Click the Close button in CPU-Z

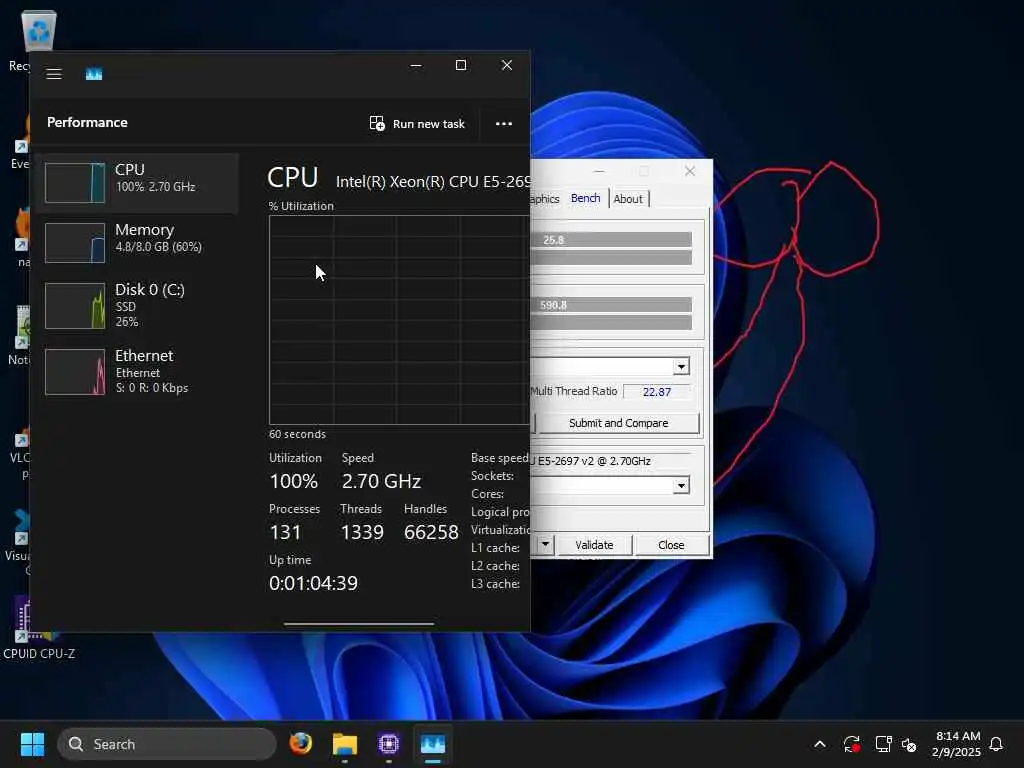(x=671, y=545)
